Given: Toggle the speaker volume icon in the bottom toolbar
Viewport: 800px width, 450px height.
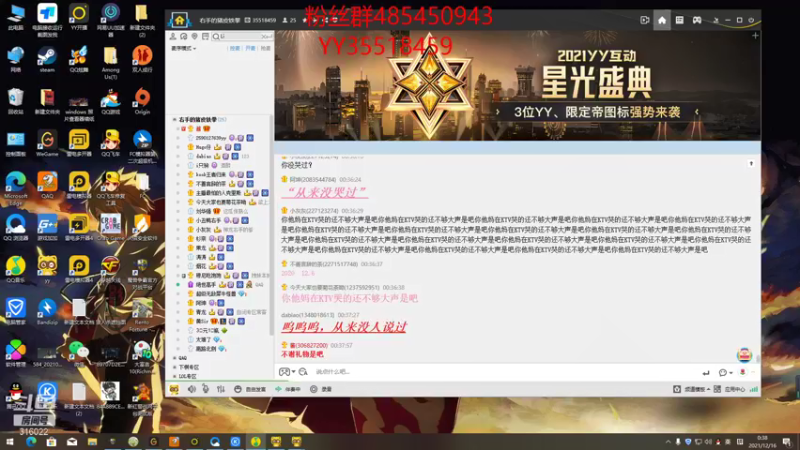Looking at the screenshot, I should click(x=192, y=389).
